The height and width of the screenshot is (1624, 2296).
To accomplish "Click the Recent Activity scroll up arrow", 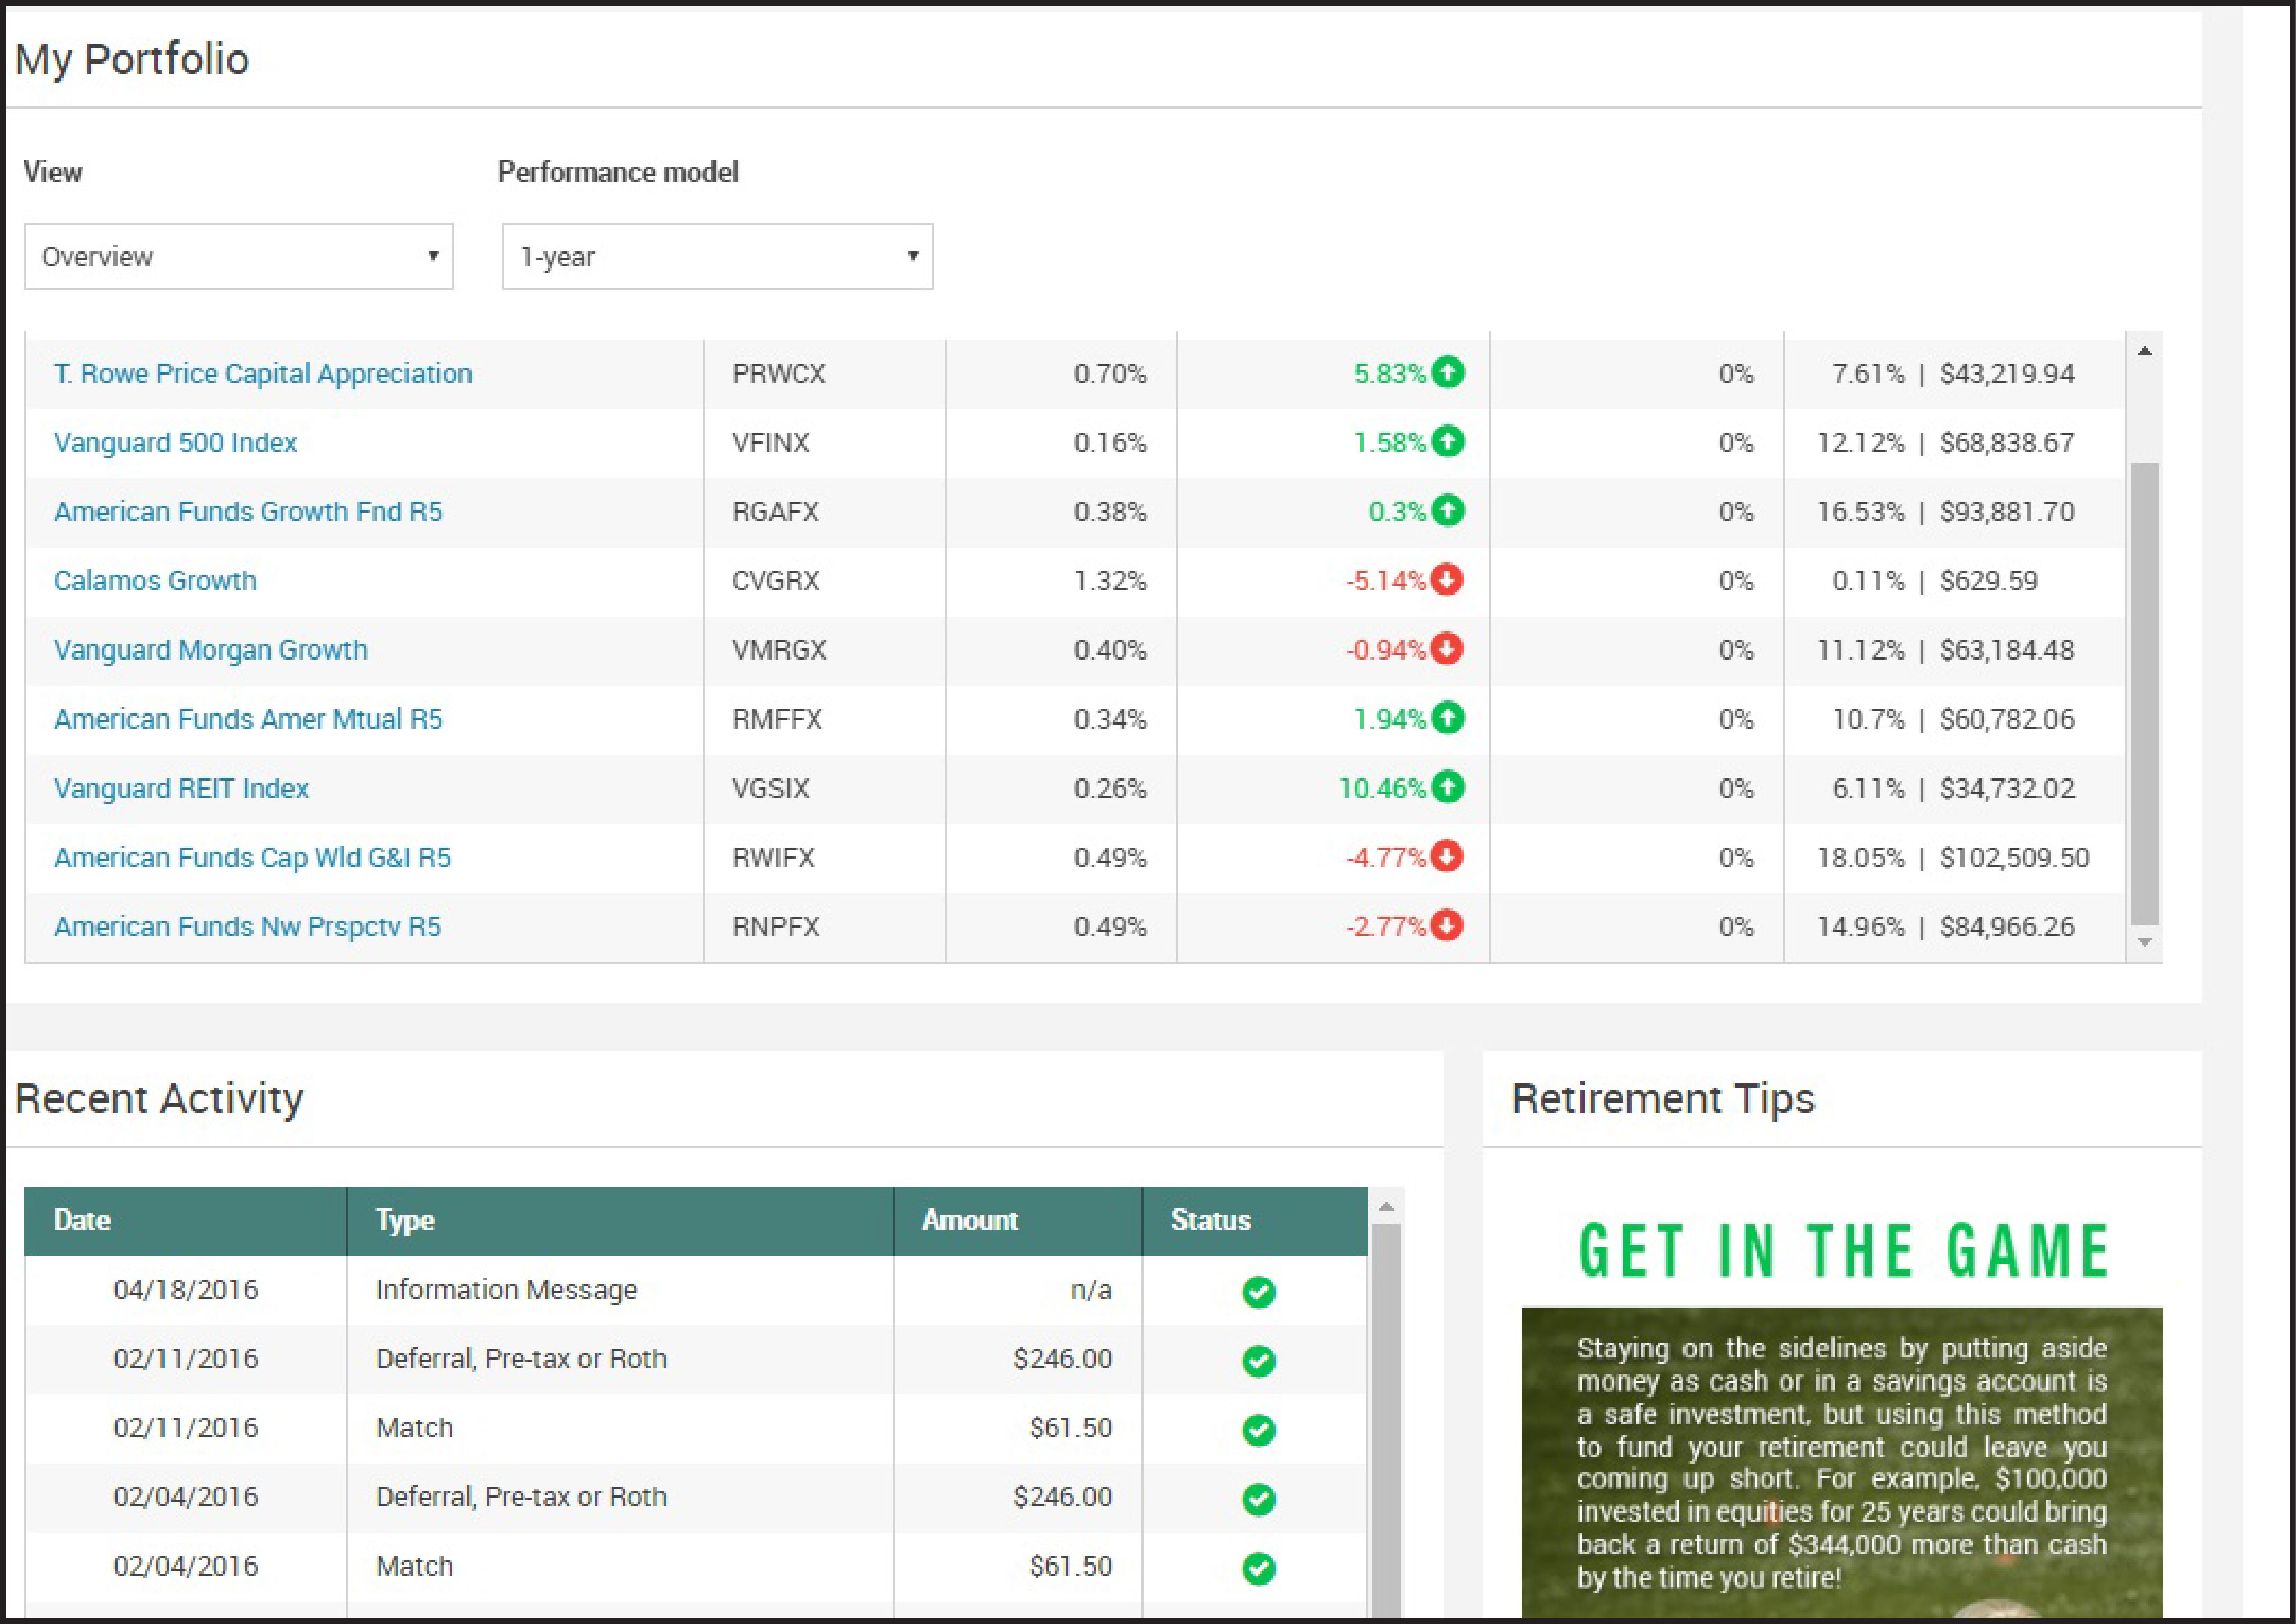I will coord(1386,1207).
